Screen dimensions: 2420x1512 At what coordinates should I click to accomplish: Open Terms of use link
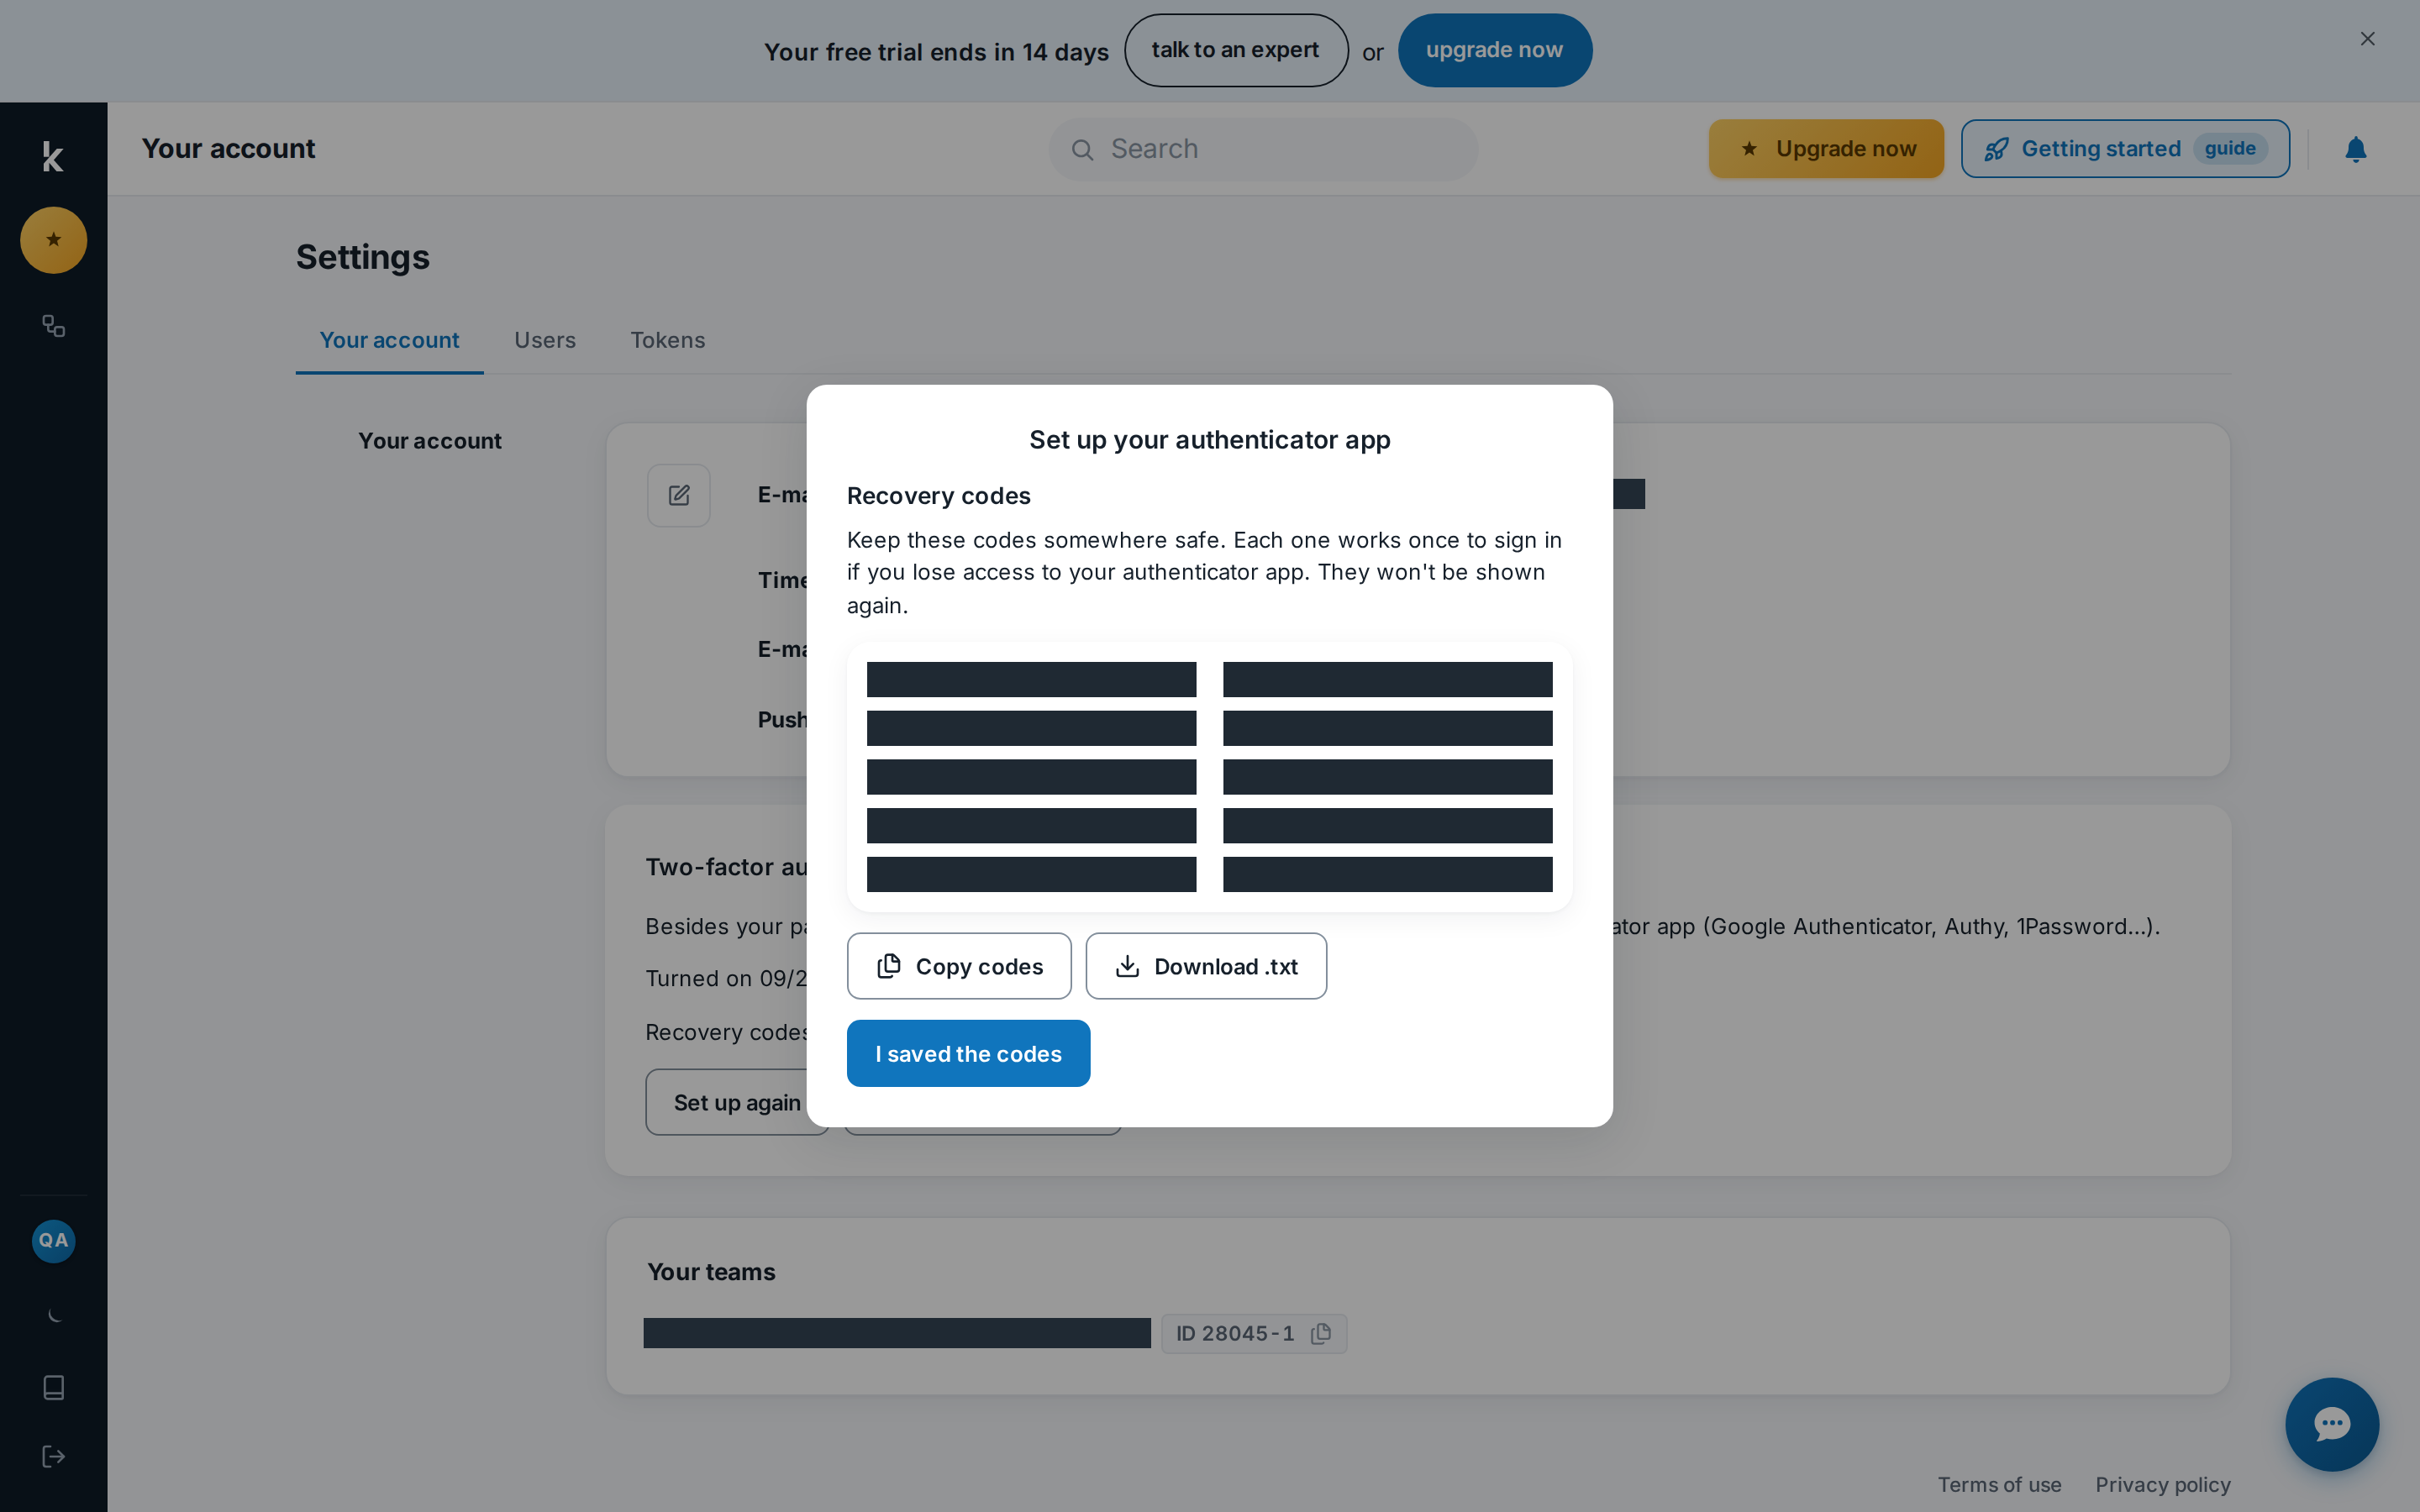(1999, 1484)
